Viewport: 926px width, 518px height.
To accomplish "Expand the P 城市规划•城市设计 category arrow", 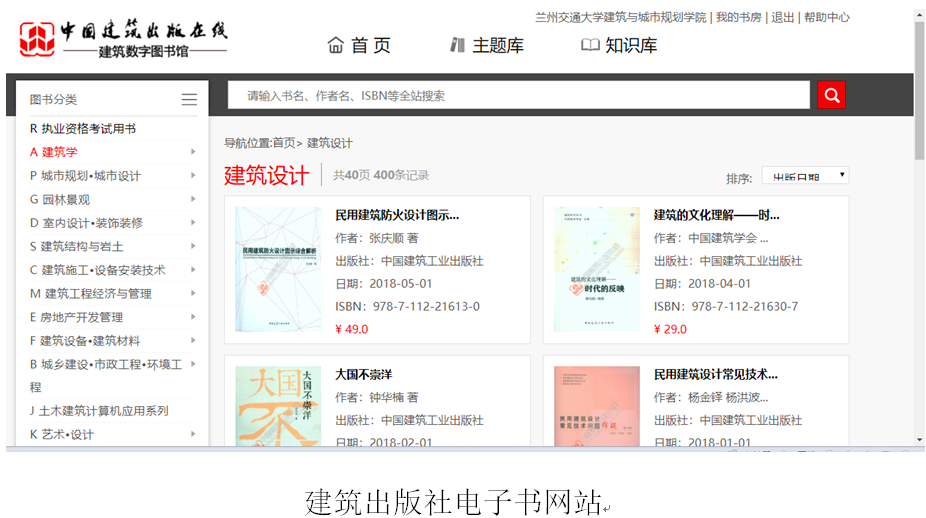I will [193, 176].
